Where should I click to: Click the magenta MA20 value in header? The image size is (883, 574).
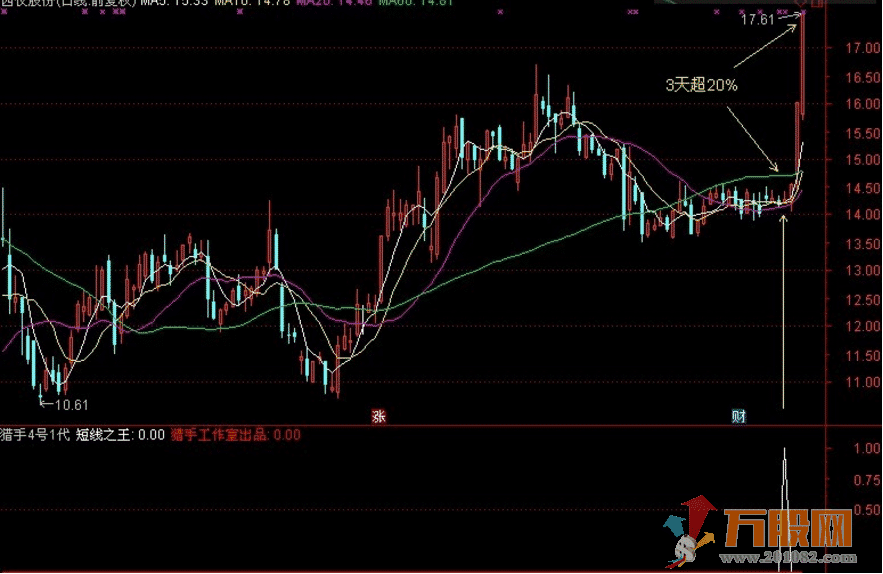coord(335,2)
